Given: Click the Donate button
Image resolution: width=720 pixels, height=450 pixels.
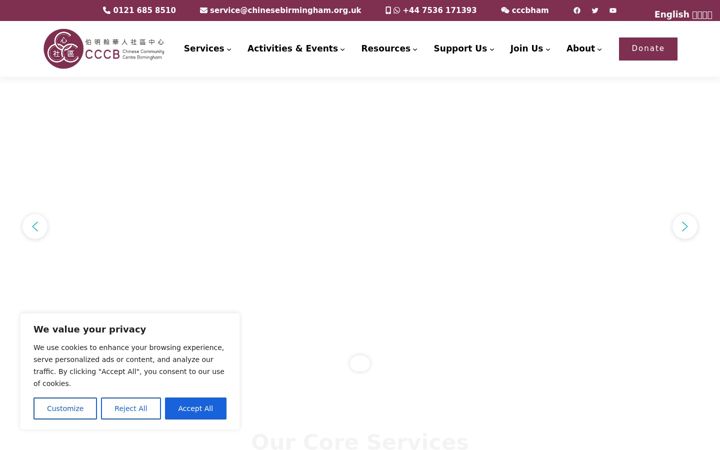Looking at the screenshot, I should 648,49.
